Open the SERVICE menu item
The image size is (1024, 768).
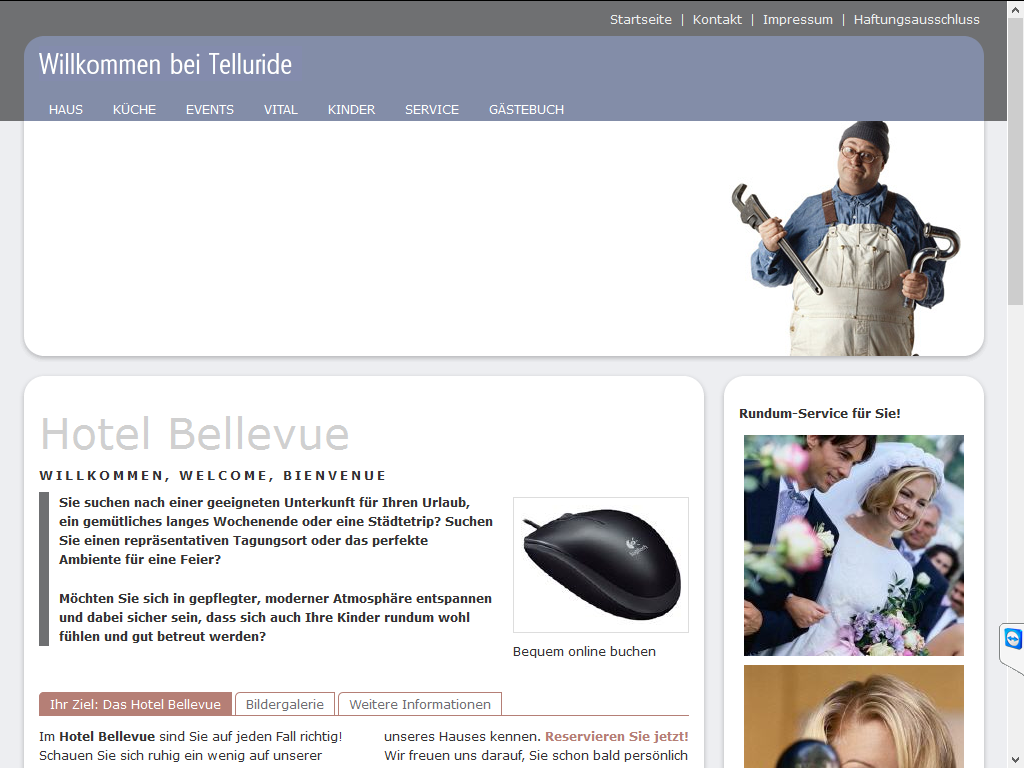432,110
